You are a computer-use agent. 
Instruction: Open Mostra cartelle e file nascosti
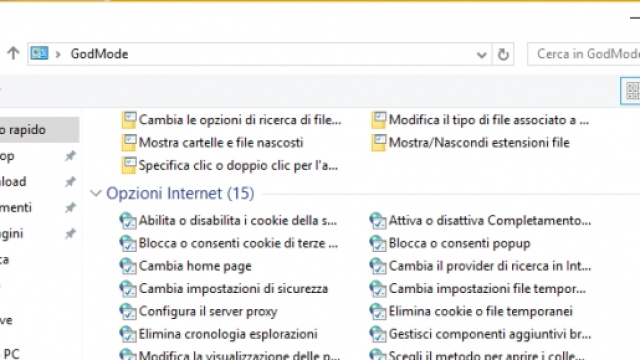[x=221, y=143]
